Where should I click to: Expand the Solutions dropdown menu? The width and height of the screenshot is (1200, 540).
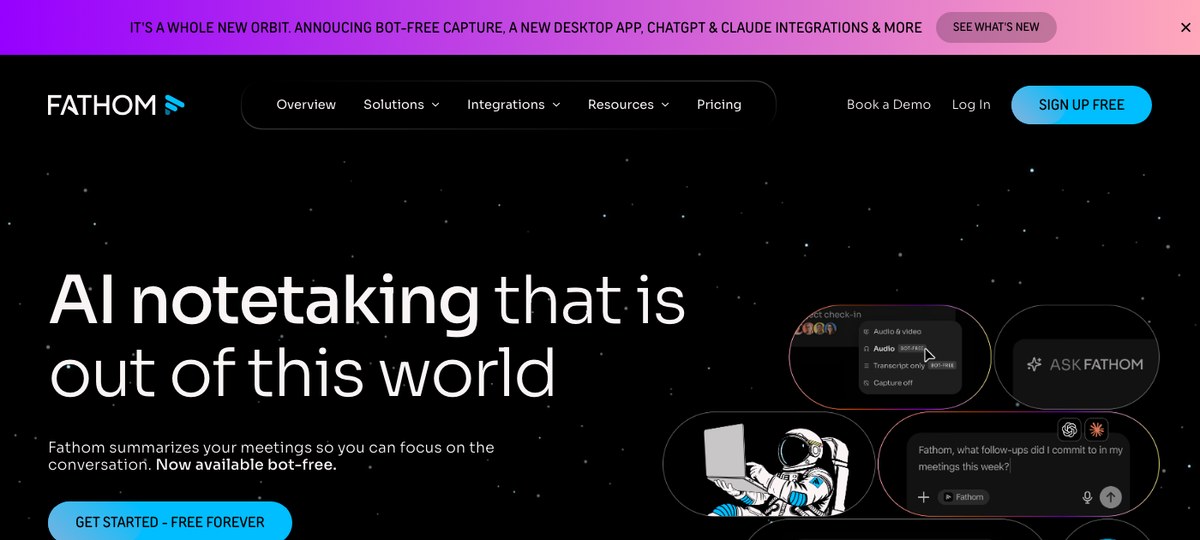401,105
